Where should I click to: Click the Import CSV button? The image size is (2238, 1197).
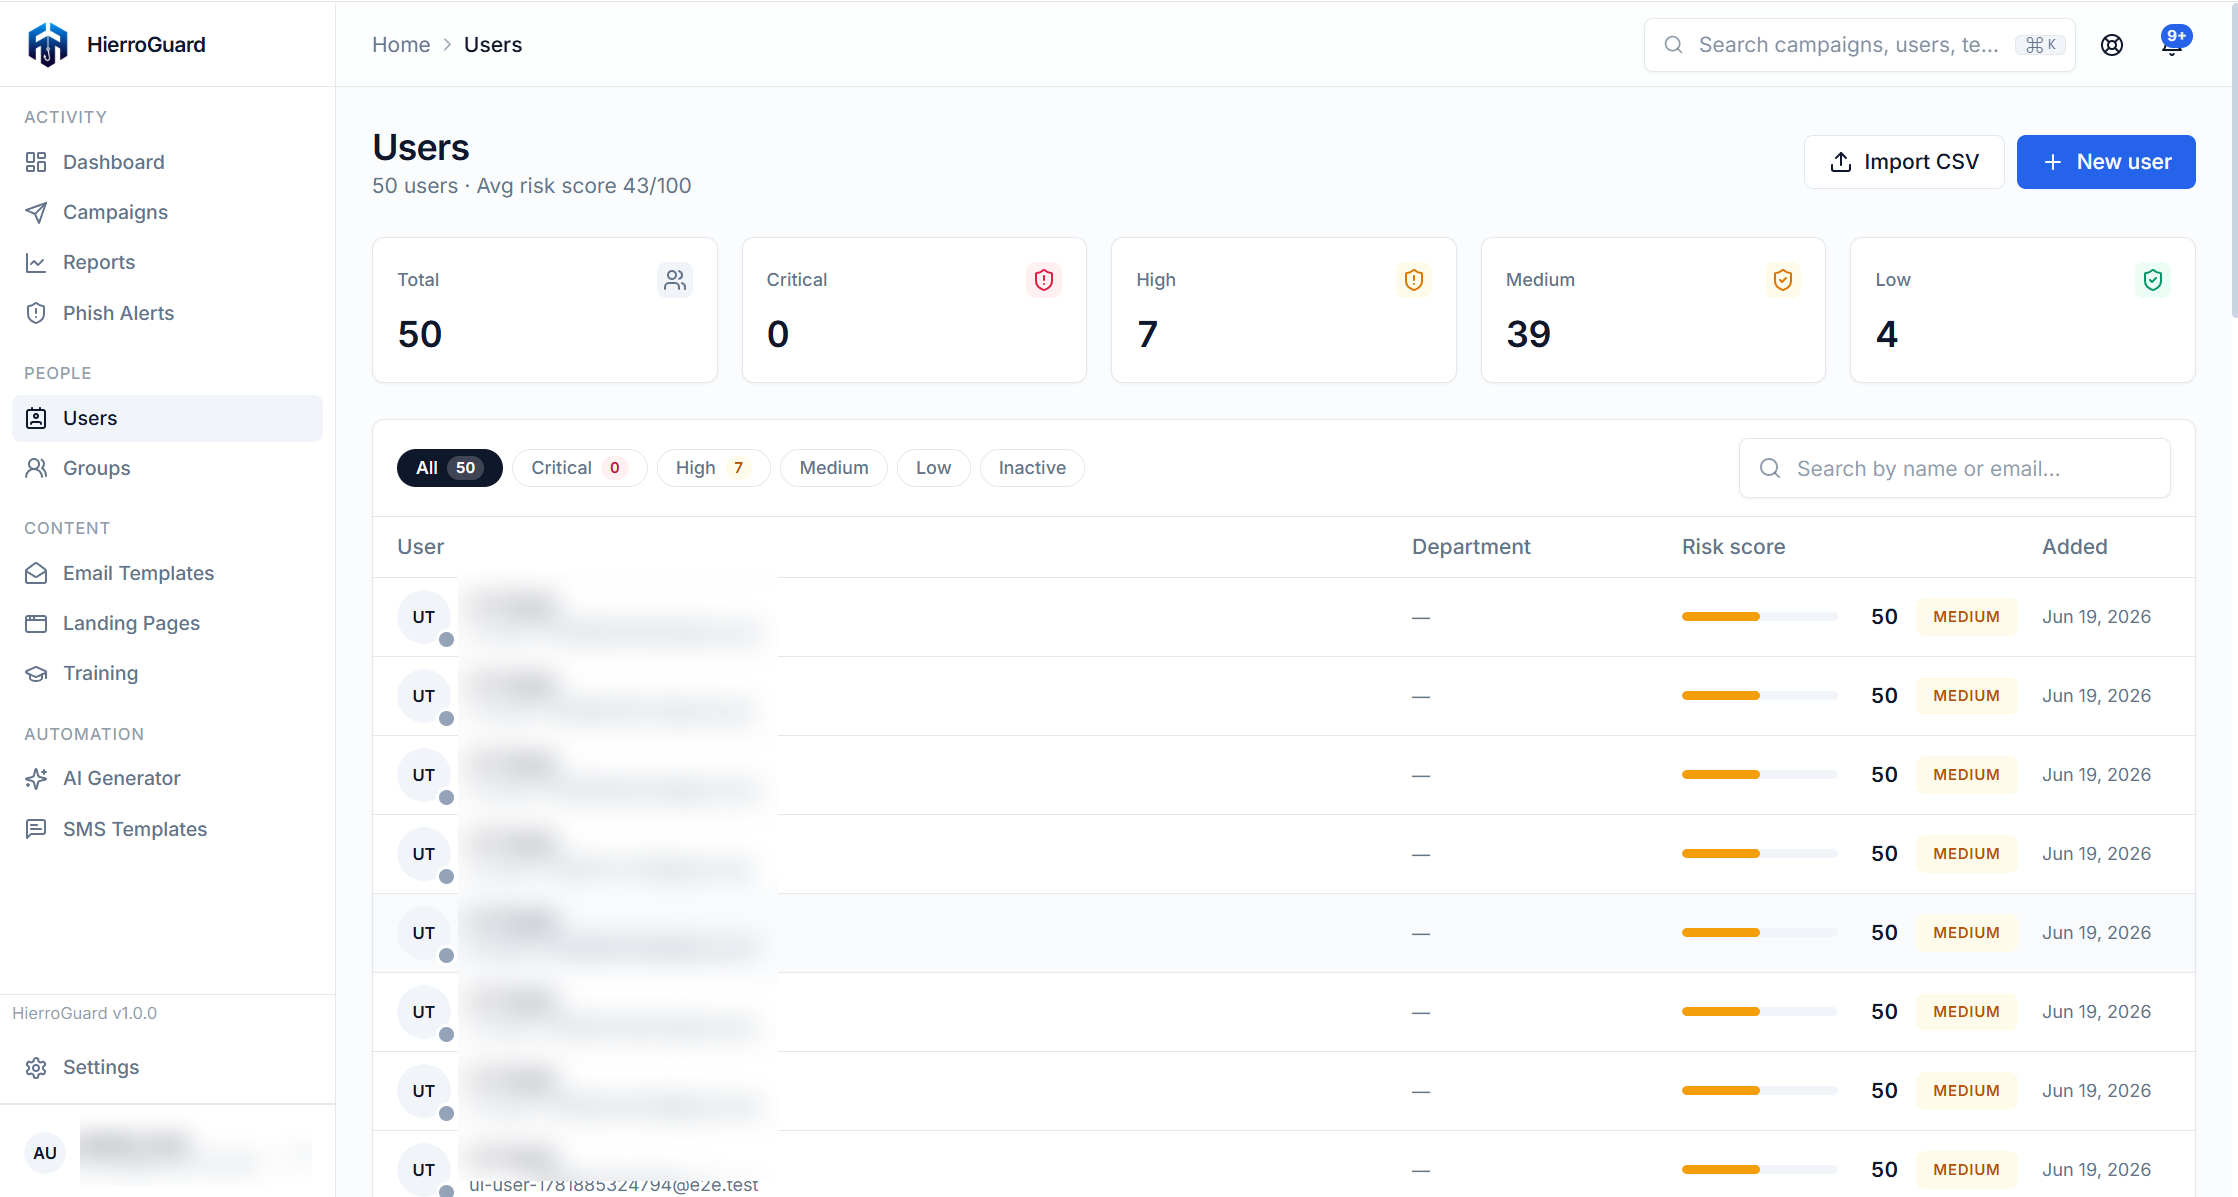pyautogui.click(x=1904, y=162)
